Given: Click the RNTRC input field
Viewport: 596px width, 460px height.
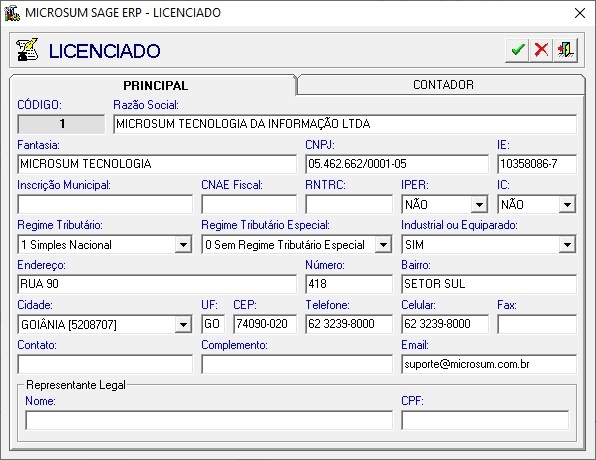Looking at the screenshot, I should [349, 205].
